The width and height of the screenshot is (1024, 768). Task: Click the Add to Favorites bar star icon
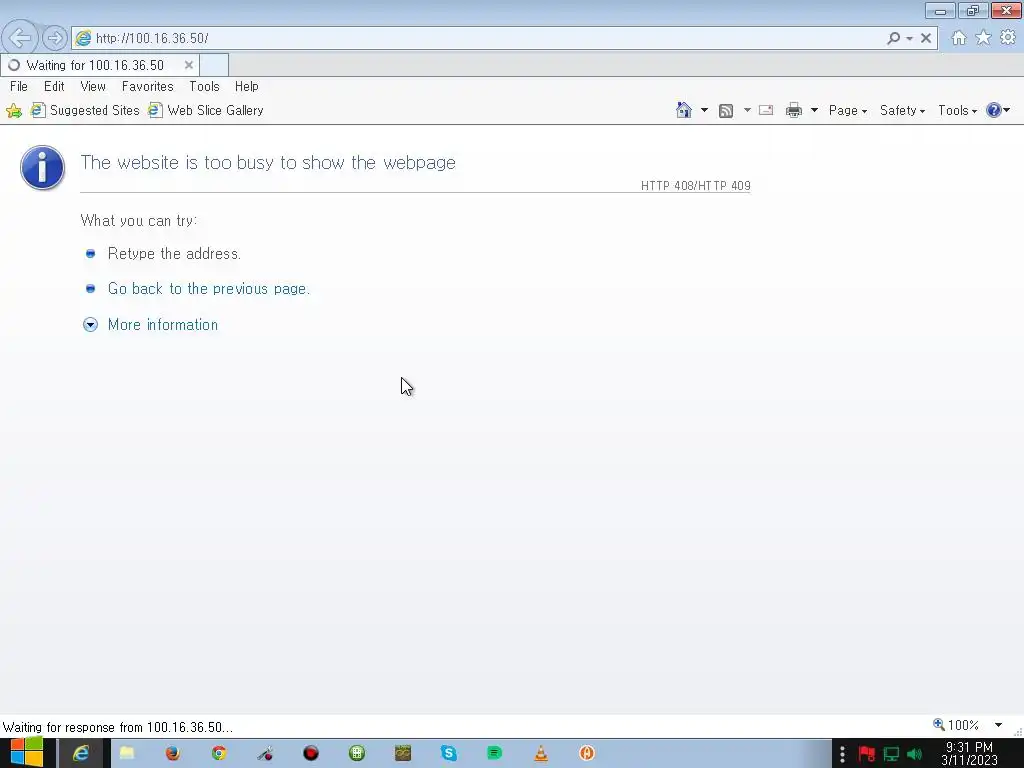pos(14,110)
